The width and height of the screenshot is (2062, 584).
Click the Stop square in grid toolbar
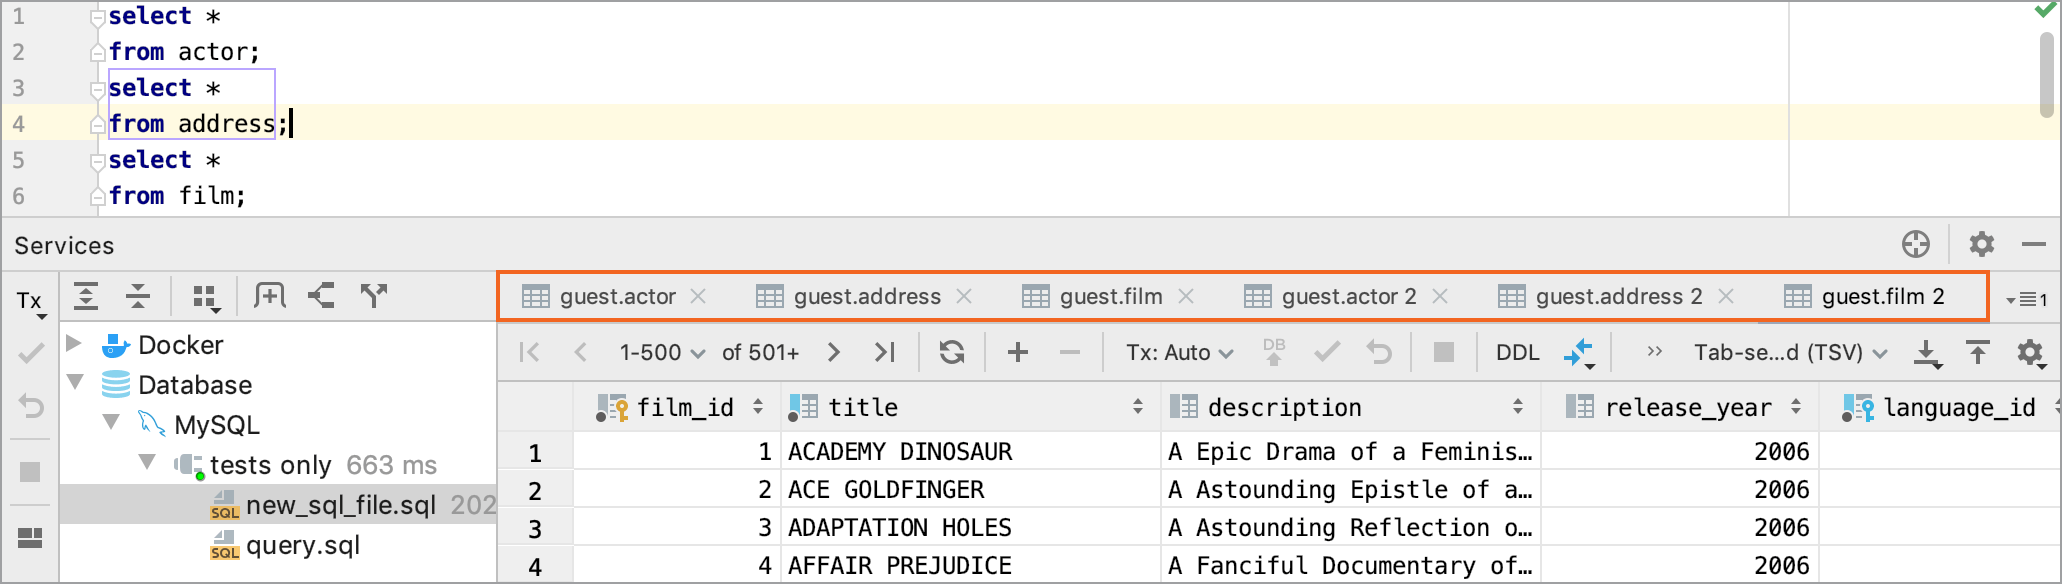[1443, 352]
